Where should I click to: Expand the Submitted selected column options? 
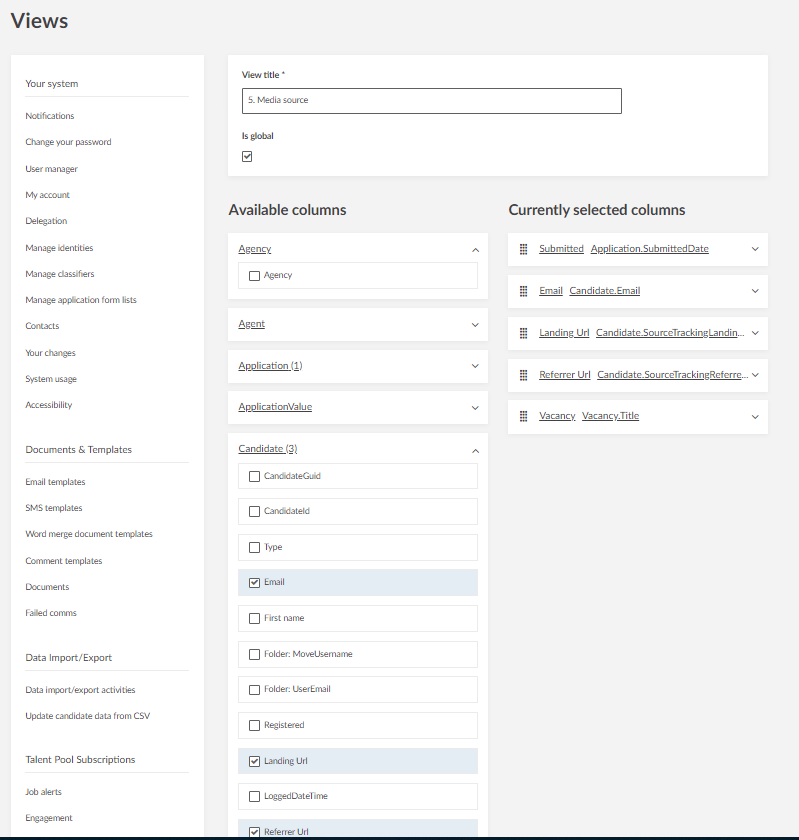[755, 249]
